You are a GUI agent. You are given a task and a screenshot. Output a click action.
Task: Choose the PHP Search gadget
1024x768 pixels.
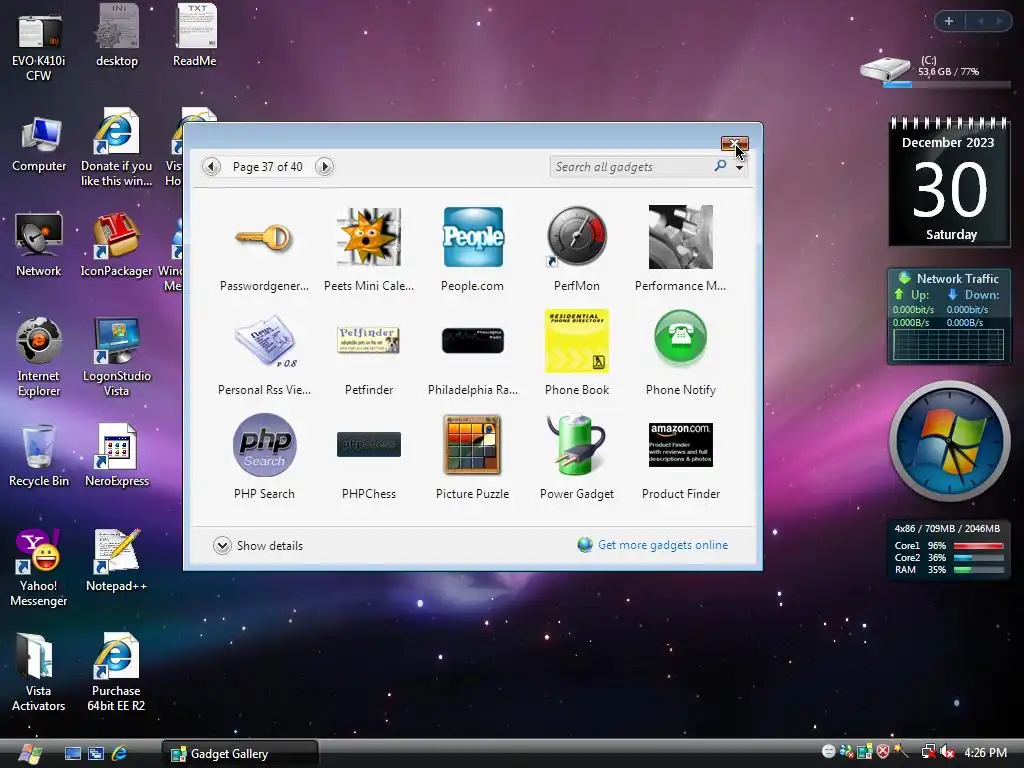click(264, 445)
